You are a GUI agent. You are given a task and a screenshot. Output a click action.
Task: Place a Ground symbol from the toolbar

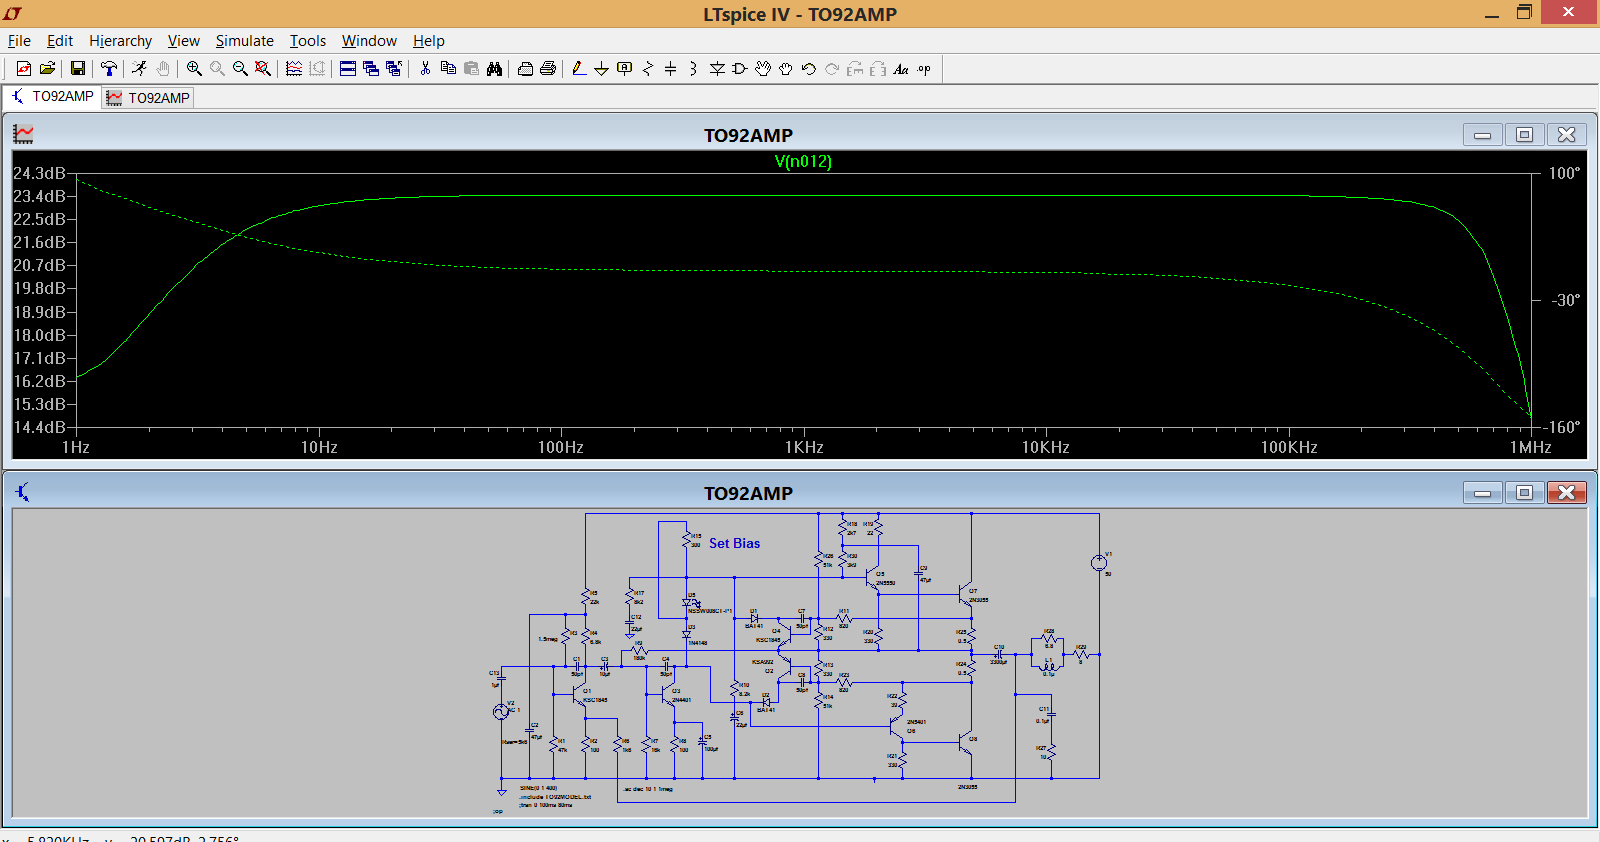click(601, 69)
